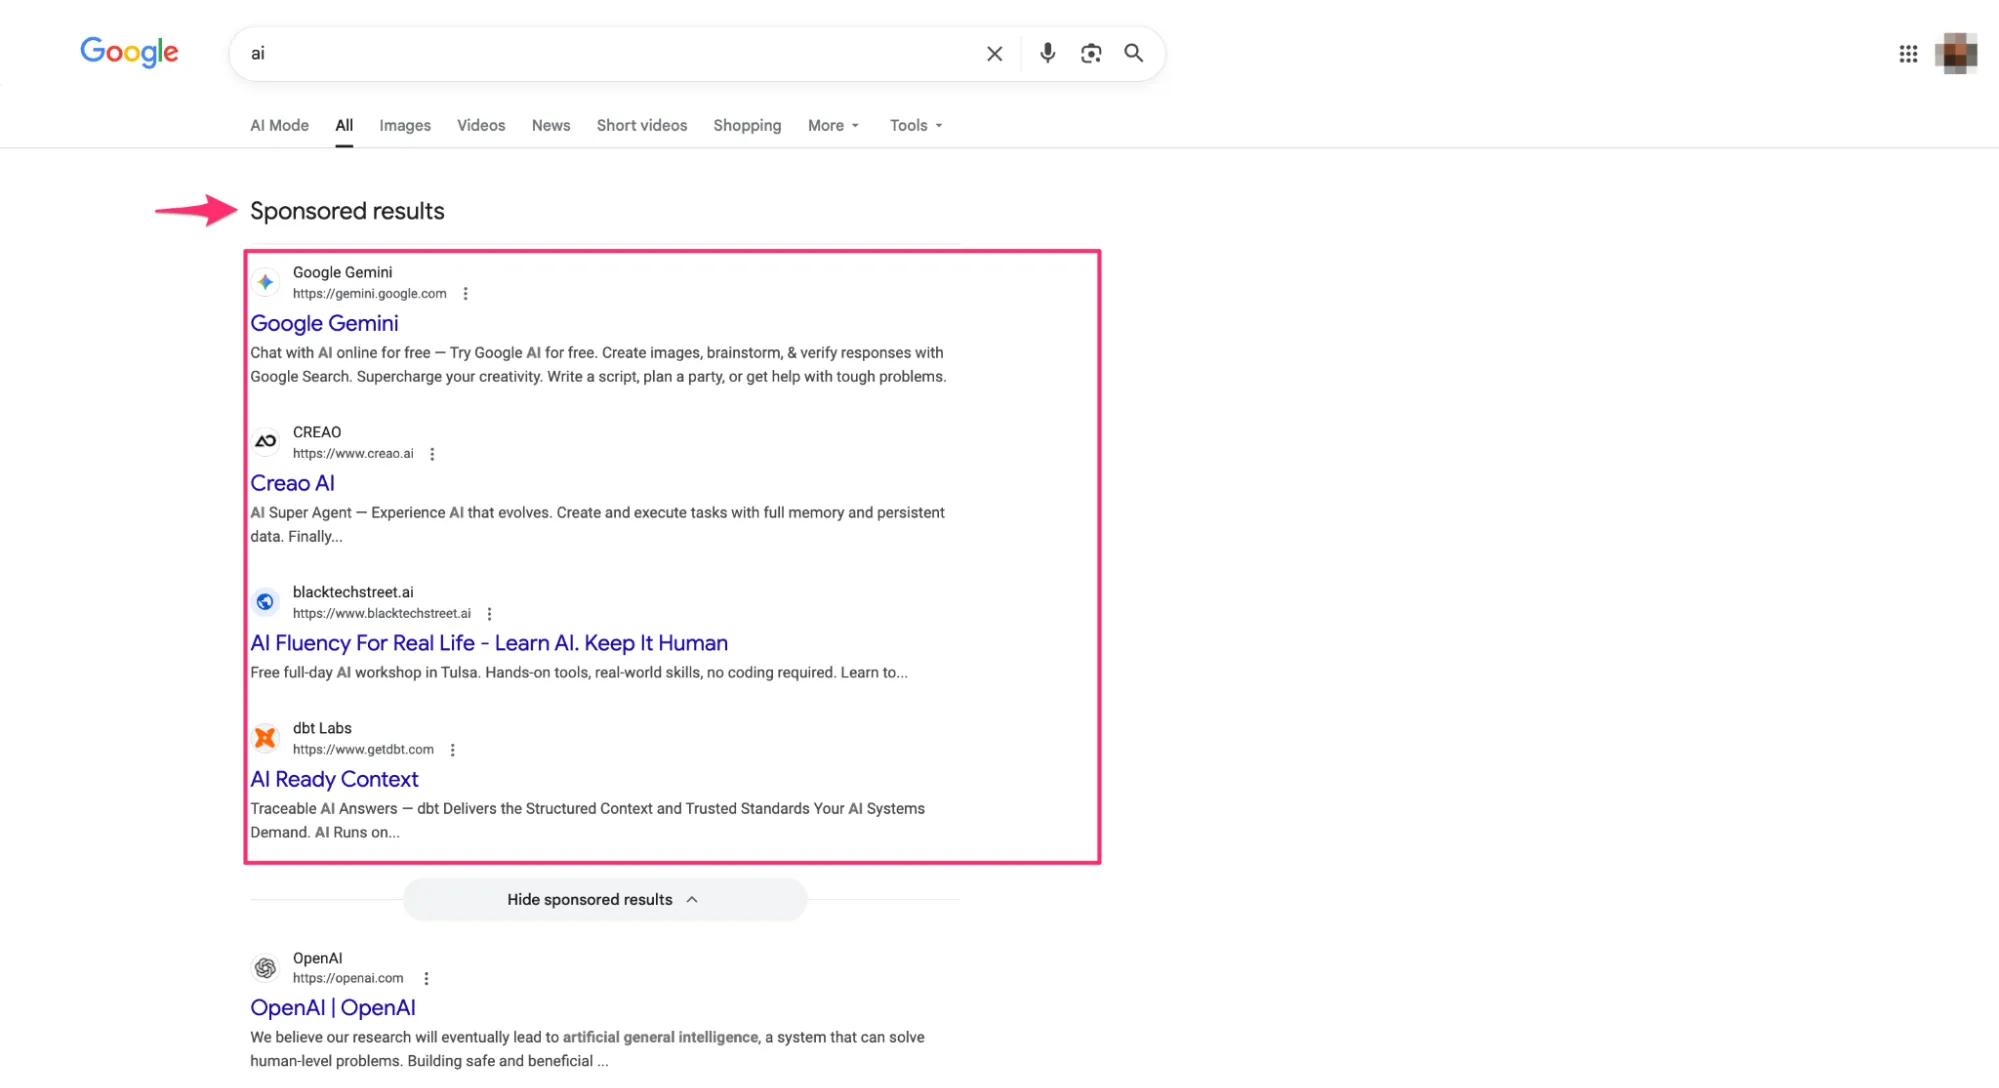1999x1088 pixels.
Task: Click the OpenAI logo next to openai.com
Action: [x=264, y=968]
